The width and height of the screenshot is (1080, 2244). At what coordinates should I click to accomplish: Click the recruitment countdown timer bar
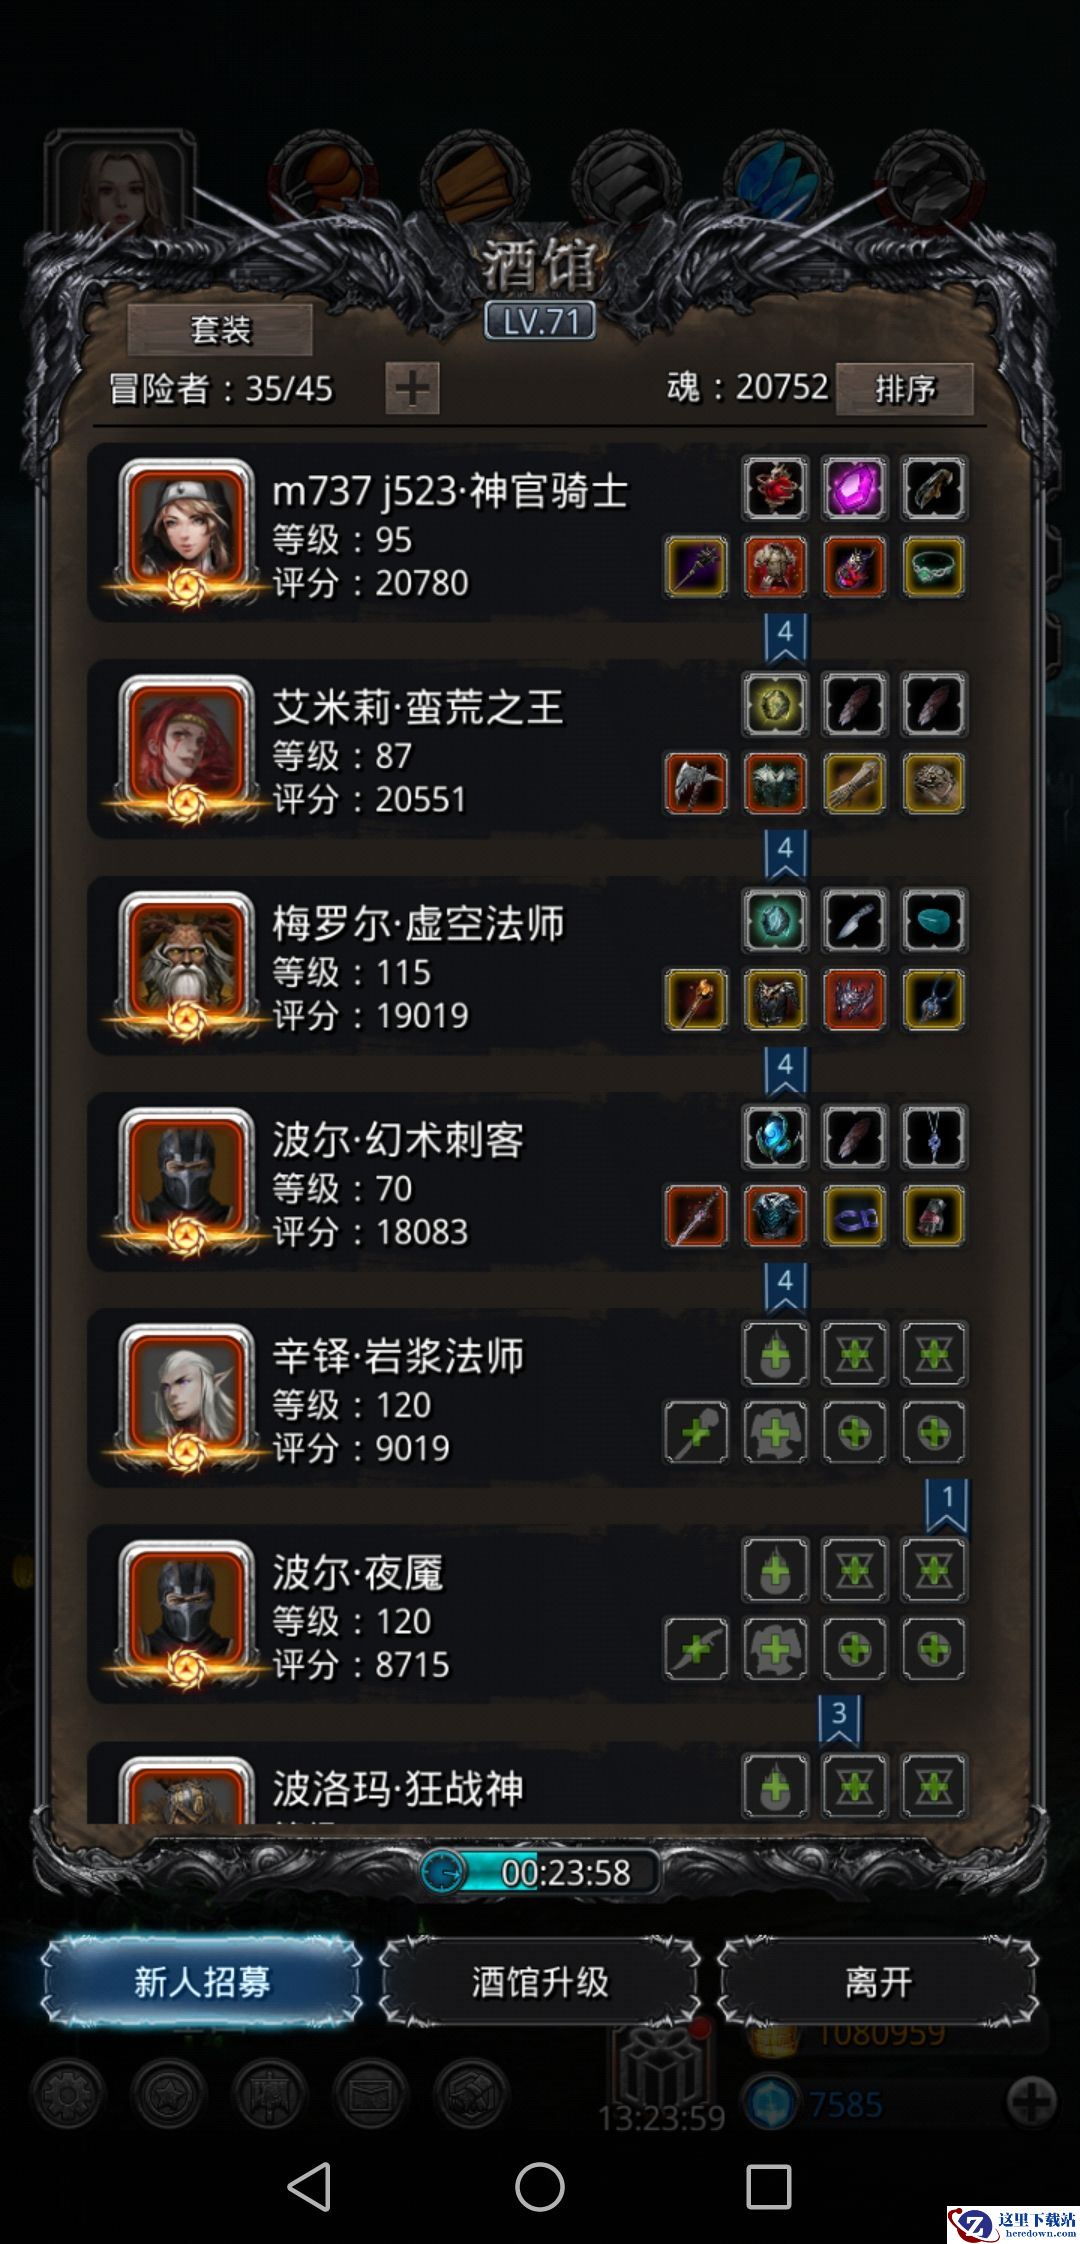540,1872
